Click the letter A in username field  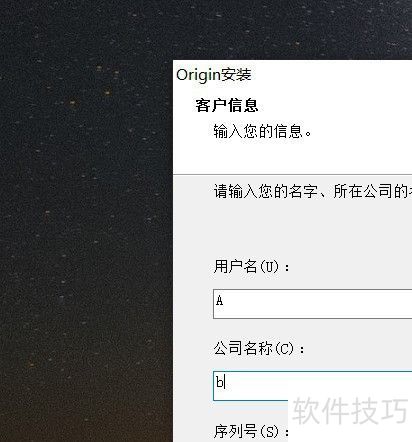(219, 301)
